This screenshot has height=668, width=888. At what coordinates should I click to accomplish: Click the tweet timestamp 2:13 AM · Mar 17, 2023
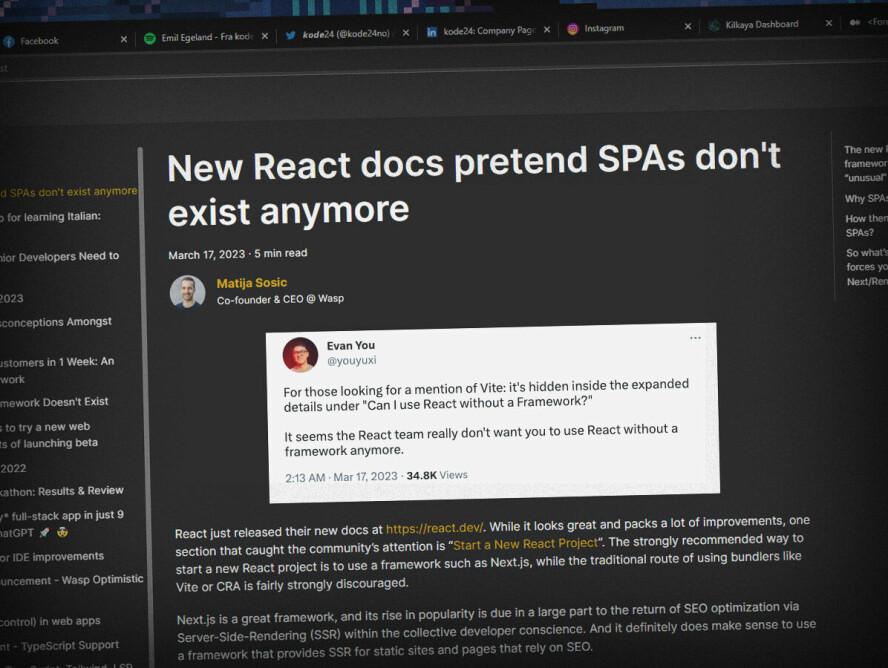point(341,477)
